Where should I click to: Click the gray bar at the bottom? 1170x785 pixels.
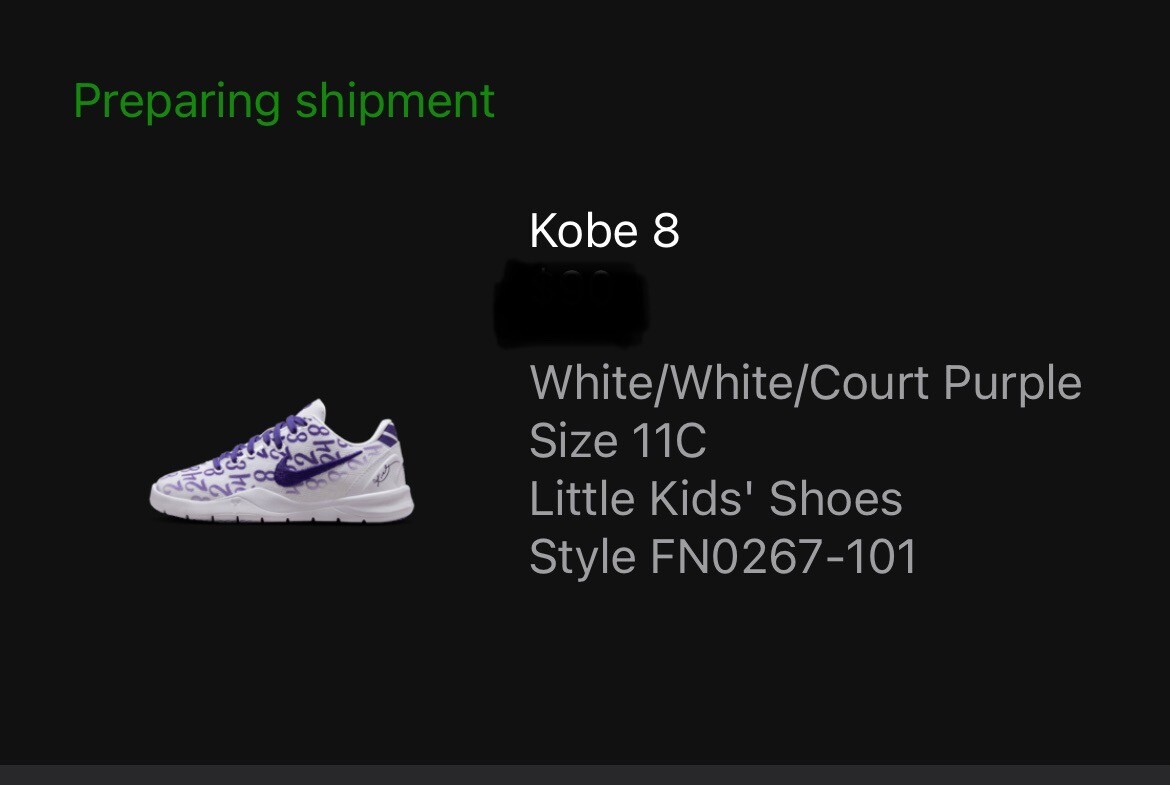pyautogui.click(x=585, y=774)
